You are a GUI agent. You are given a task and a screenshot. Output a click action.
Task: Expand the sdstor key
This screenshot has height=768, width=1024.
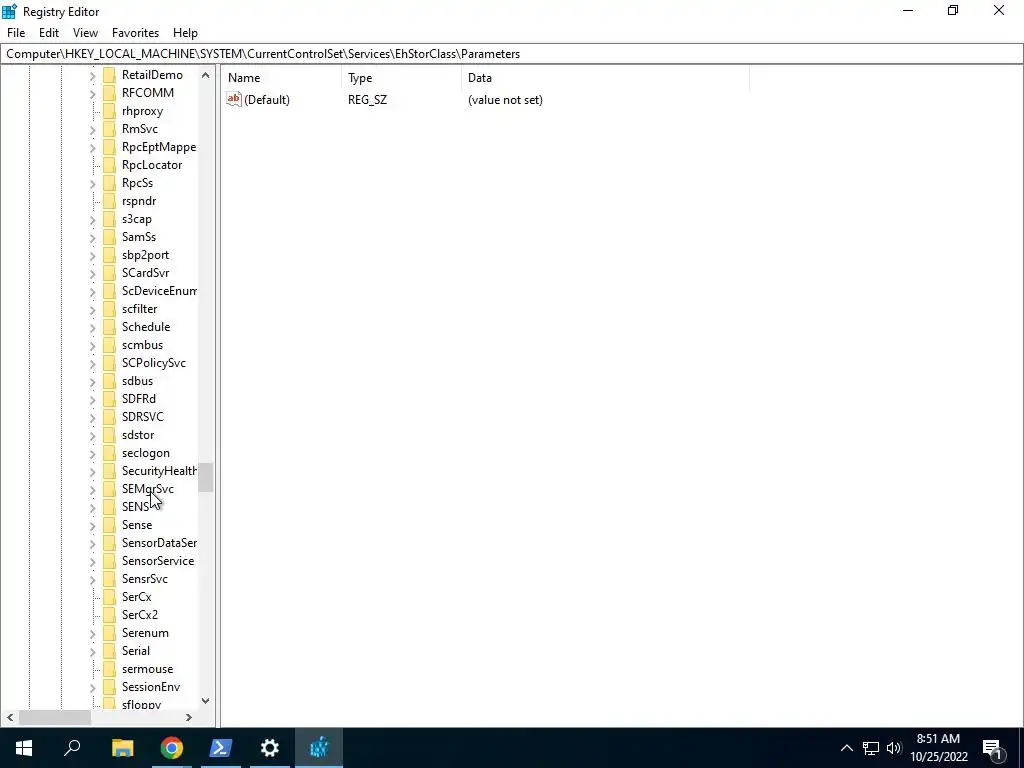tap(92, 435)
